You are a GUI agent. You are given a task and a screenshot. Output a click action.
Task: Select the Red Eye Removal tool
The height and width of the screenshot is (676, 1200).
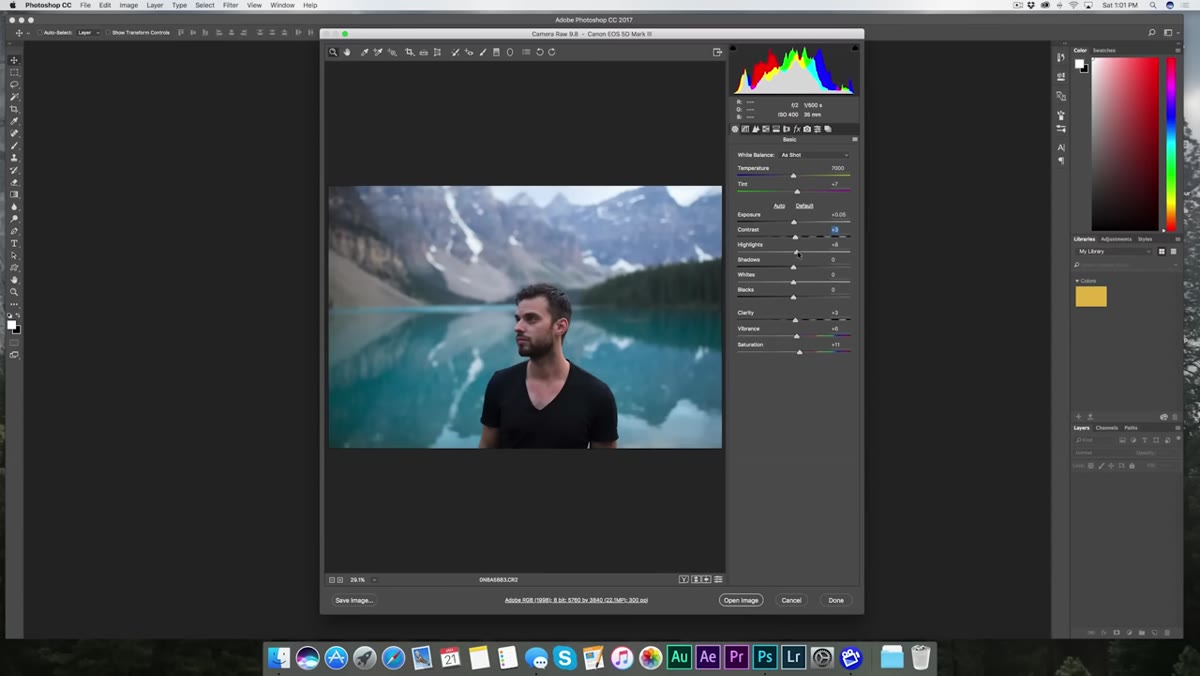point(469,52)
